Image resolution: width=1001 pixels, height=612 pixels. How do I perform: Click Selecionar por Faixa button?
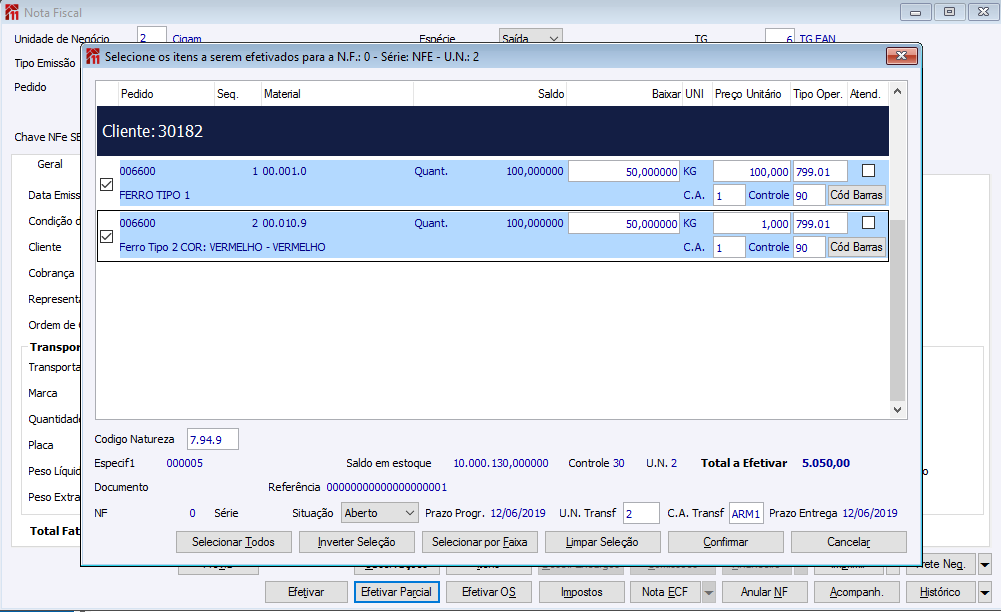click(479, 542)
